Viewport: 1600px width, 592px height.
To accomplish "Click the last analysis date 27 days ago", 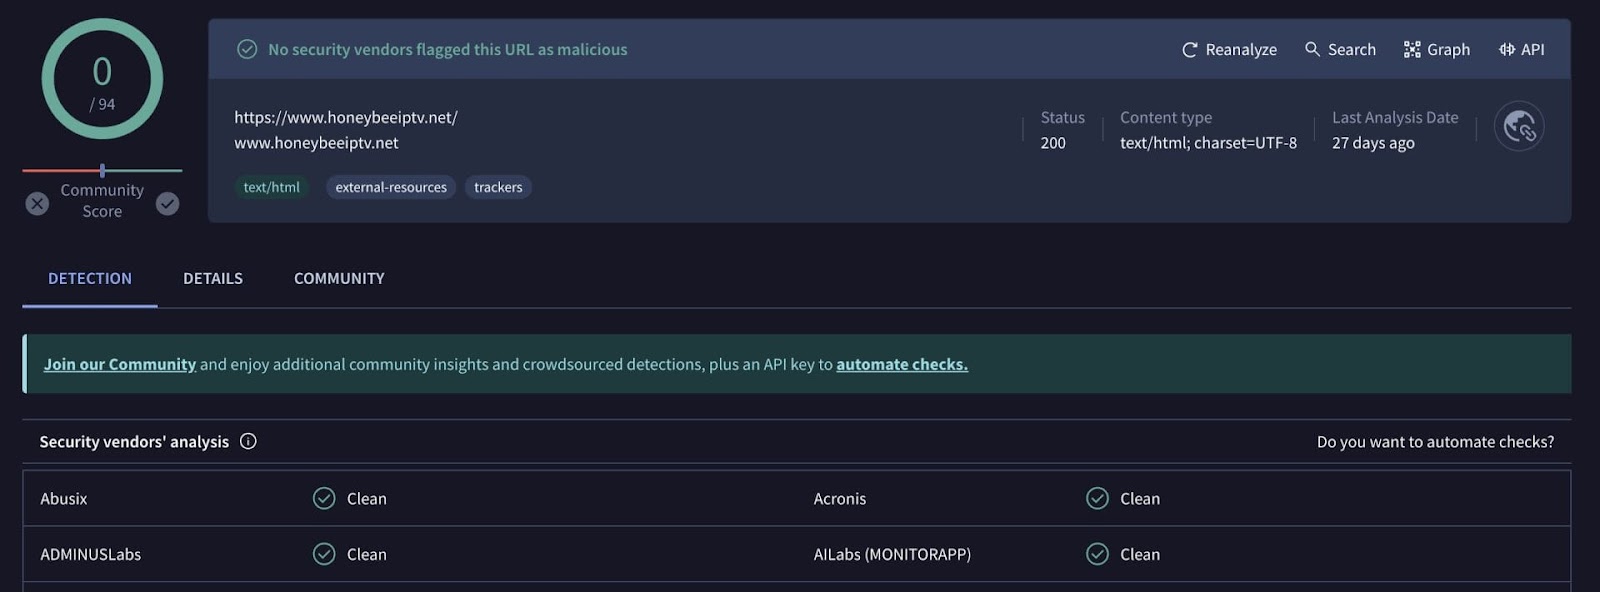I will click(1373, 143).
